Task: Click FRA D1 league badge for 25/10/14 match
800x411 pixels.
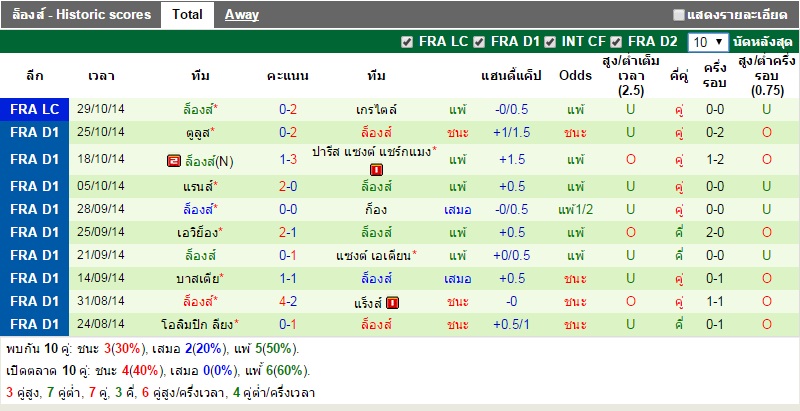Action: [x=36, y=132]
